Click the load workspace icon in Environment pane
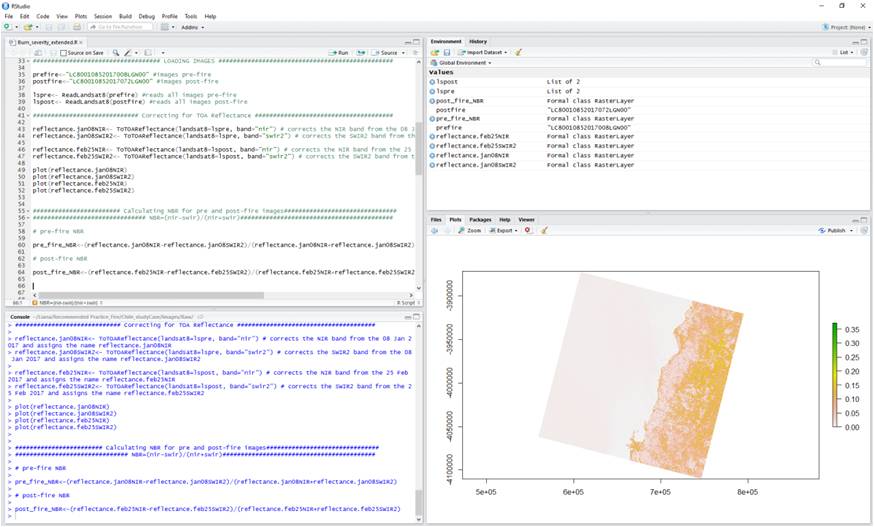 pos(435,52)
